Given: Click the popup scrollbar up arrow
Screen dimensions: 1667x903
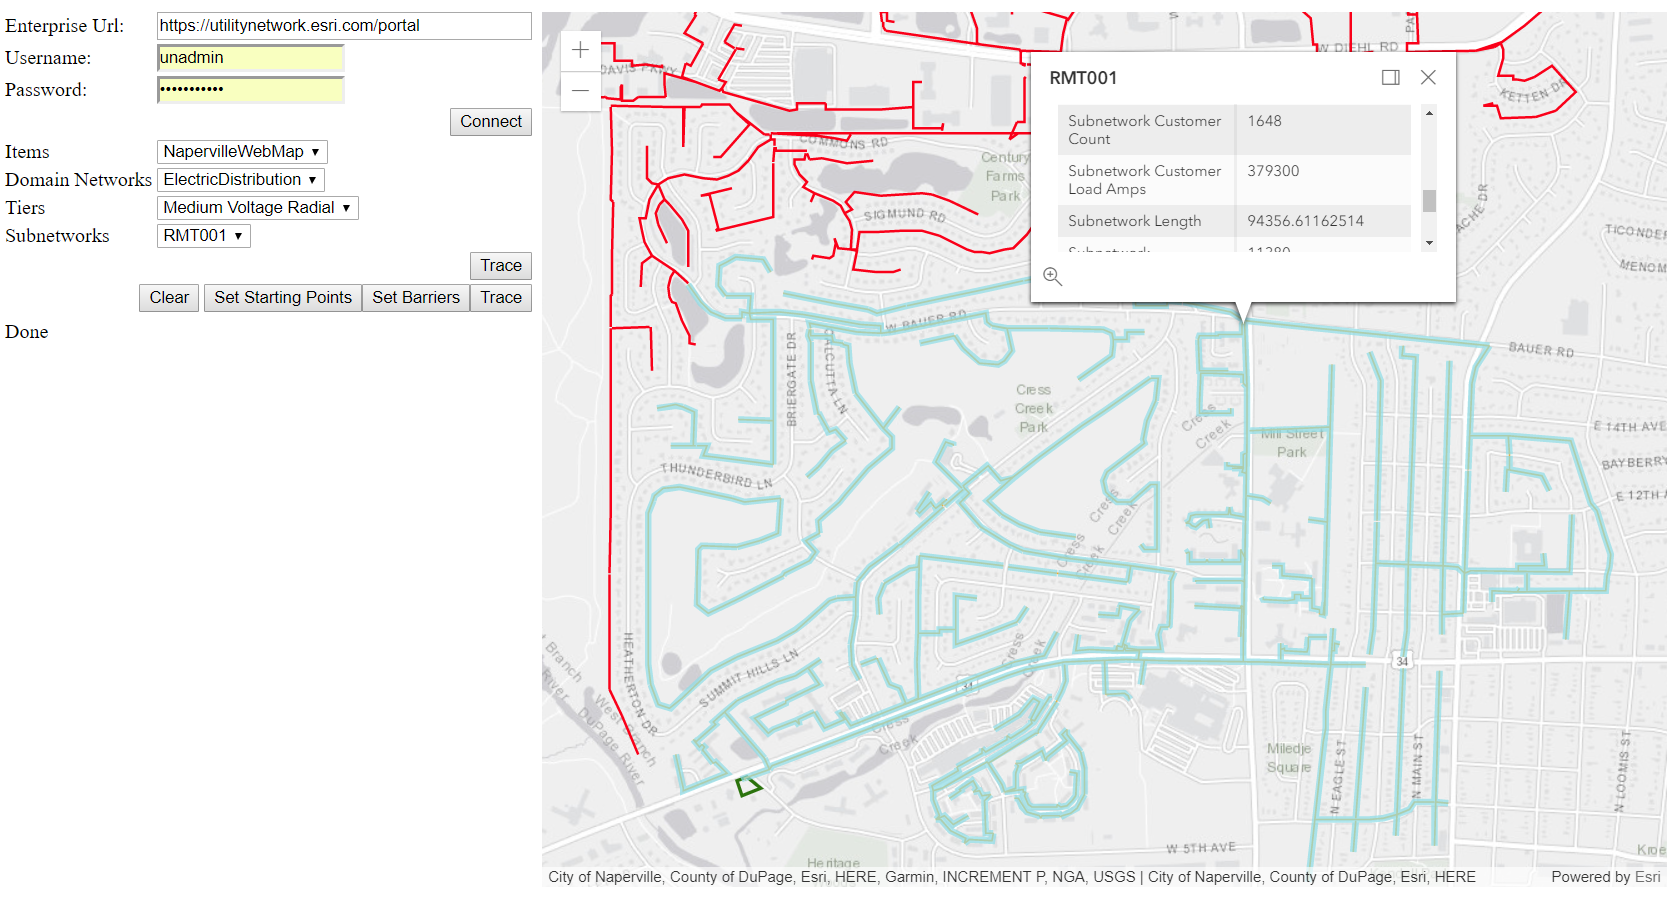Looking at the screenshot, I should [1429, 113].
